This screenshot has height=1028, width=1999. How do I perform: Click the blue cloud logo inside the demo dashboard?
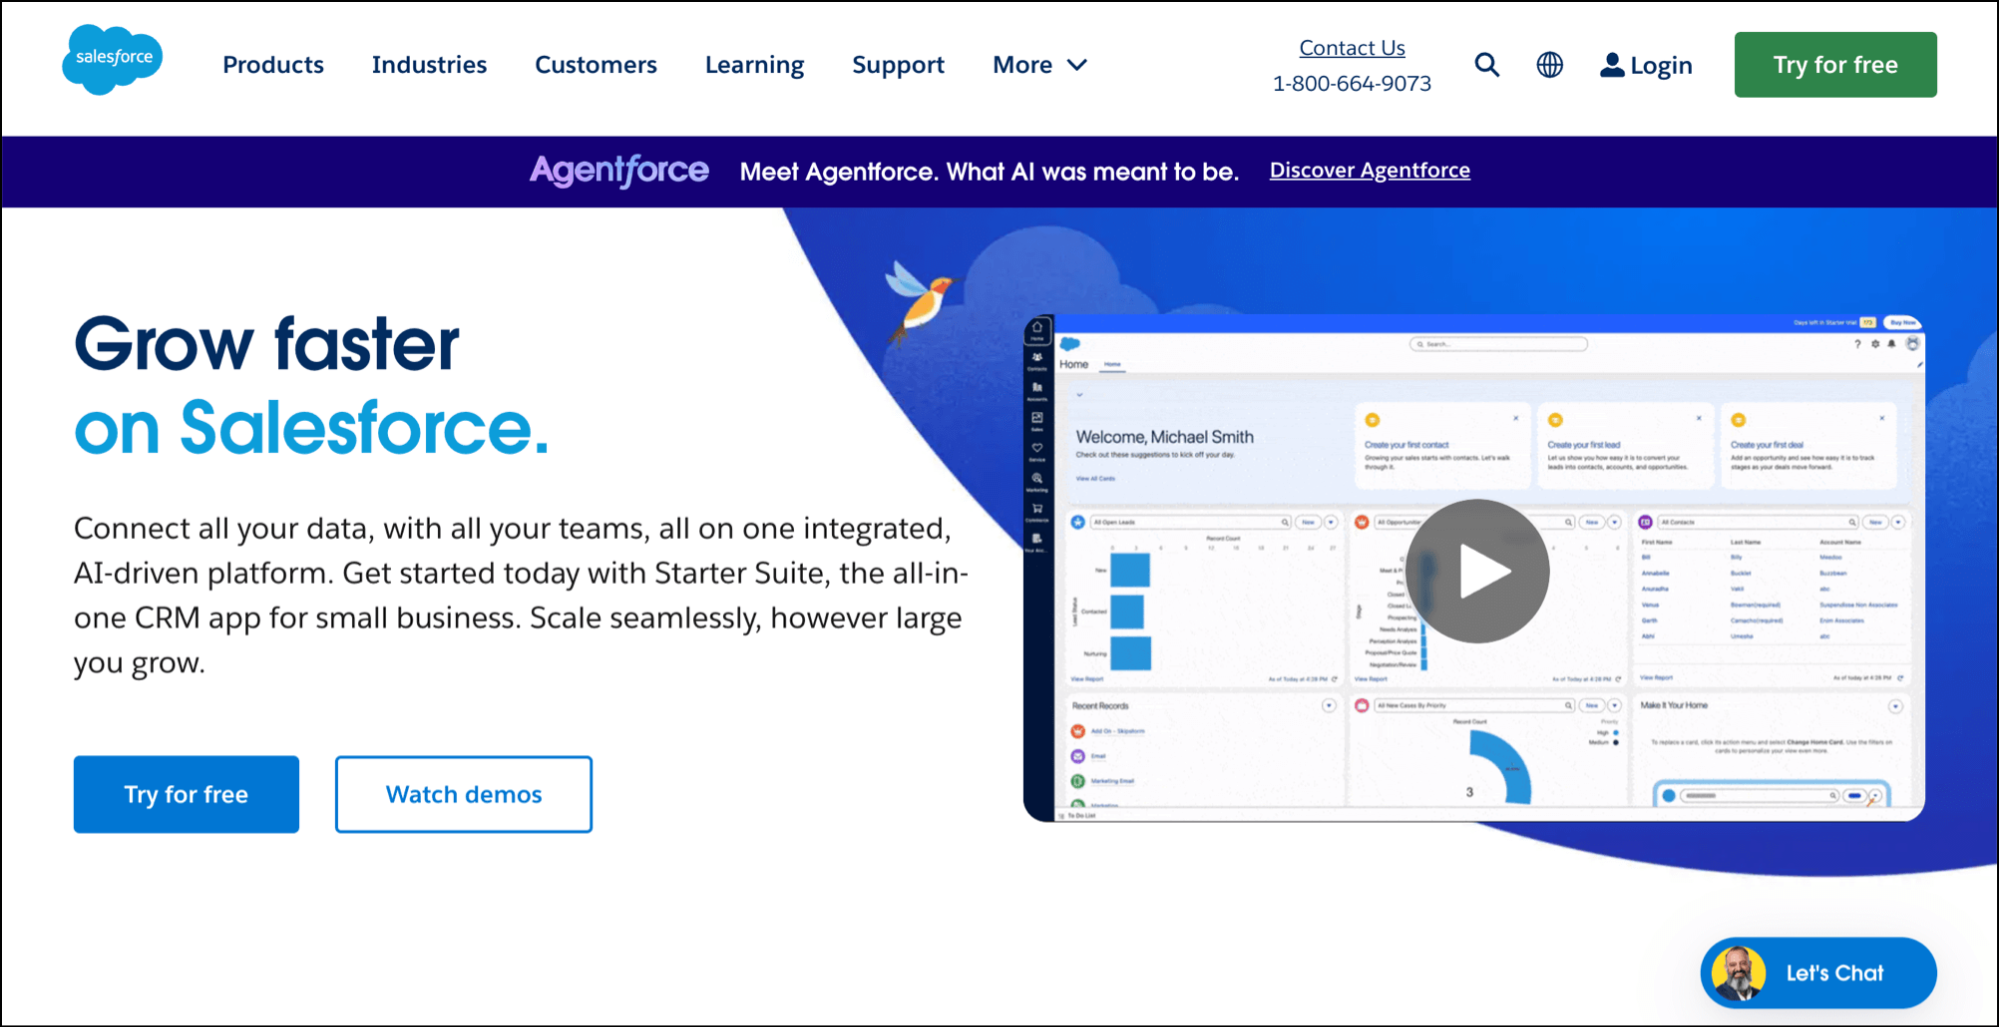[1070, 344]
